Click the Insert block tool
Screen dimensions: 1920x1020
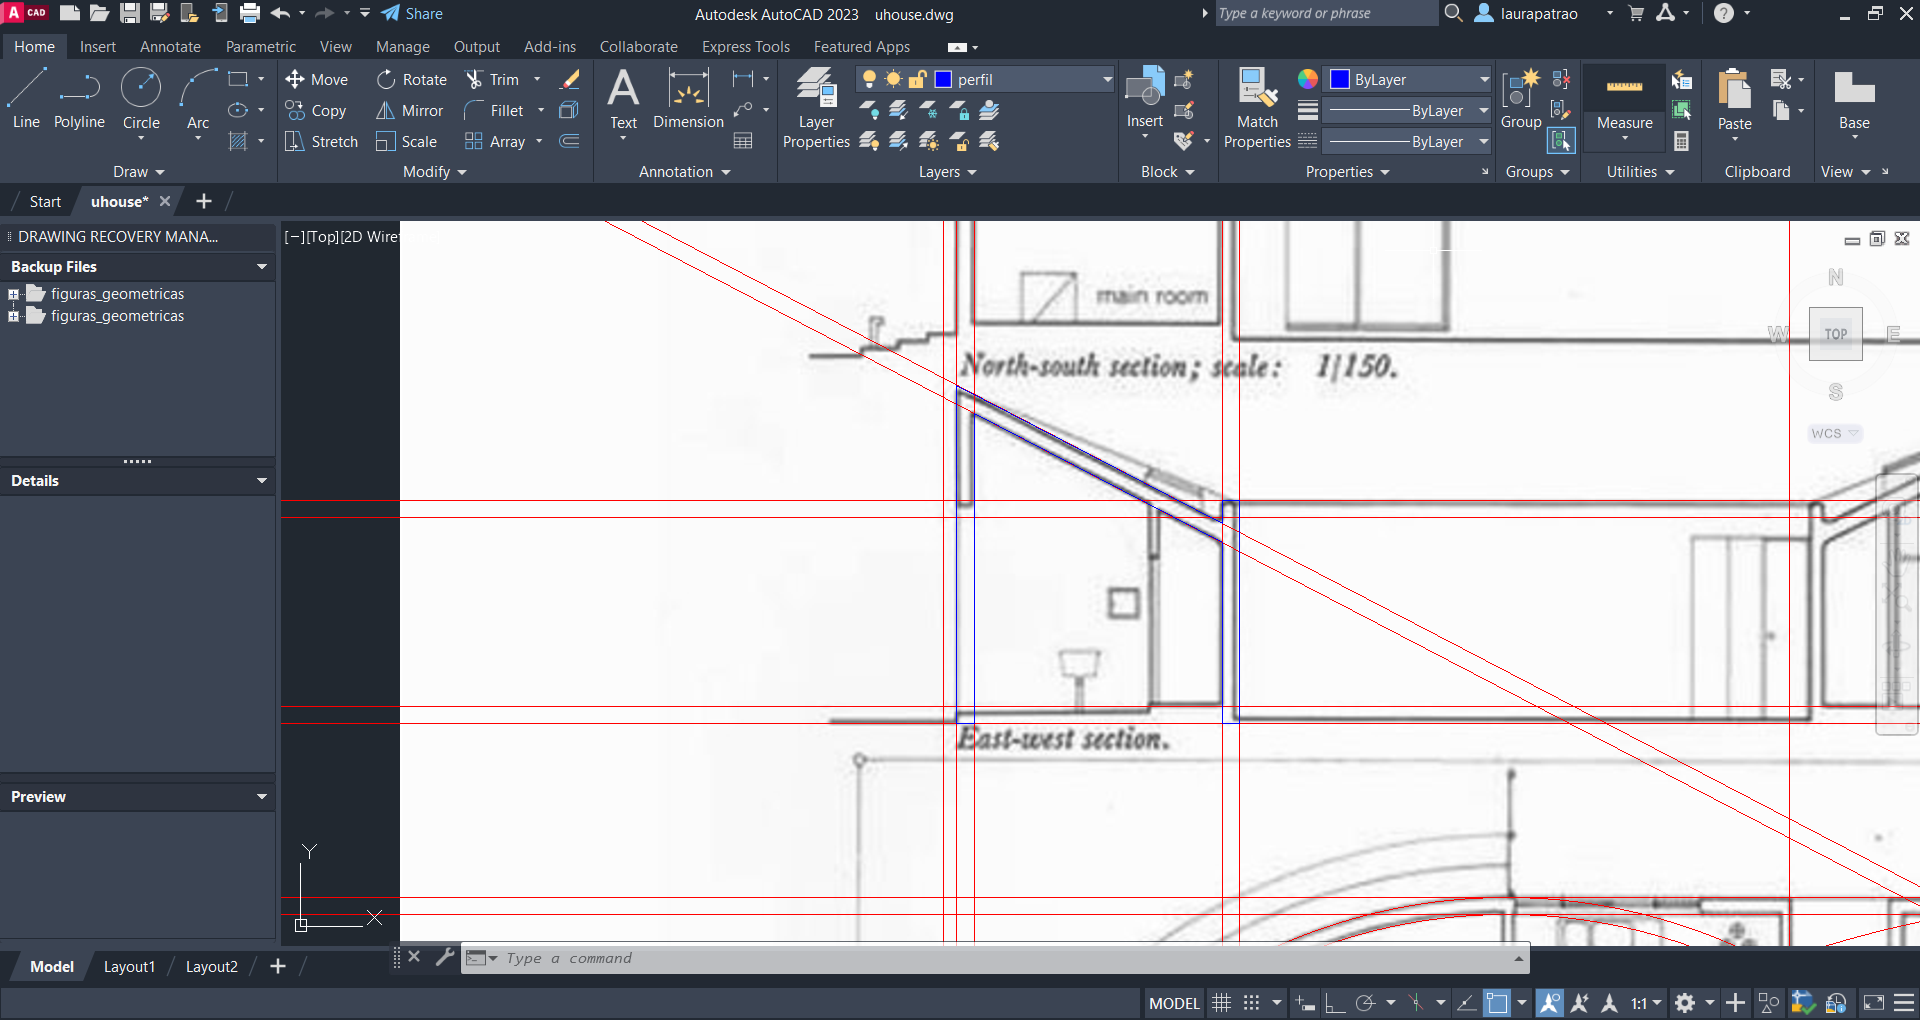coord(1145,99)
